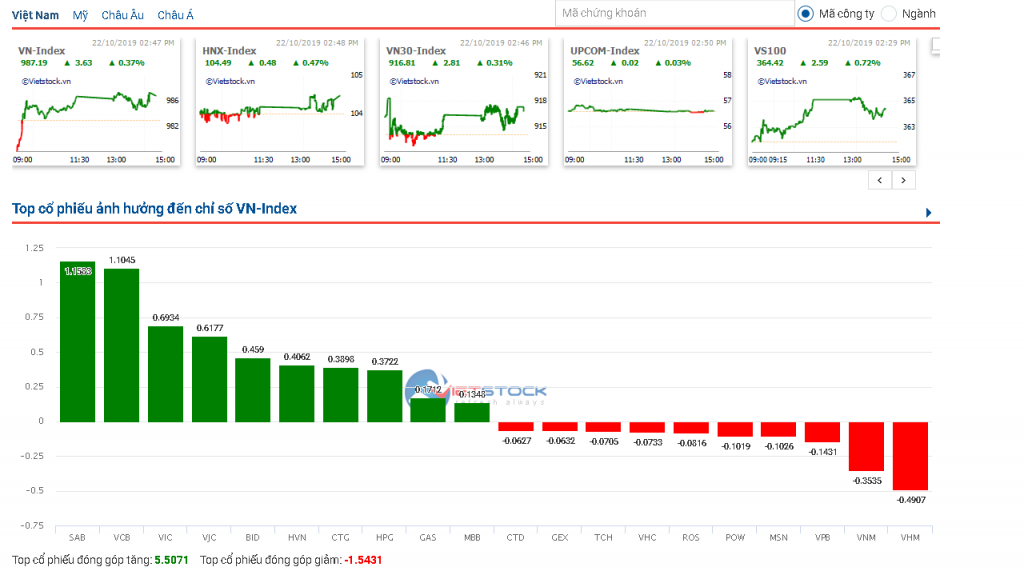This screenshot has width=1024, height=571.
Task: Switch to the Mỹ market tab
Action: [80, 16]
